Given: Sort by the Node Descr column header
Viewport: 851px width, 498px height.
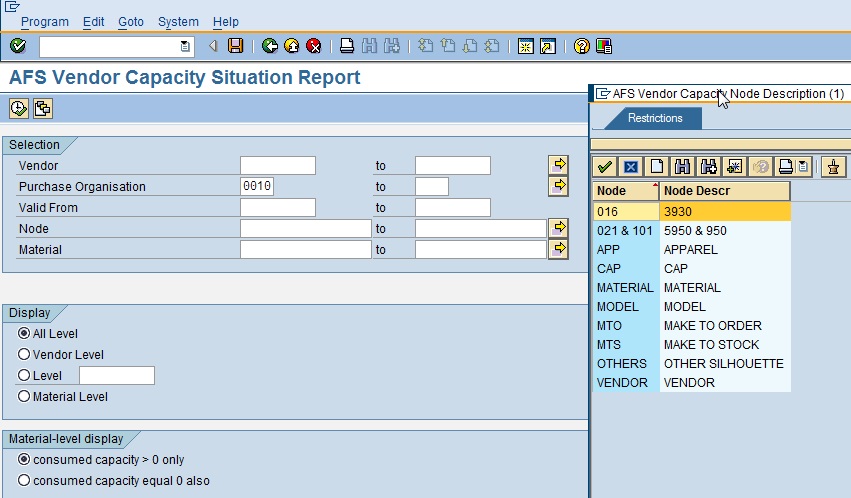Looking at the screenshot, I should tap(724, 191).
